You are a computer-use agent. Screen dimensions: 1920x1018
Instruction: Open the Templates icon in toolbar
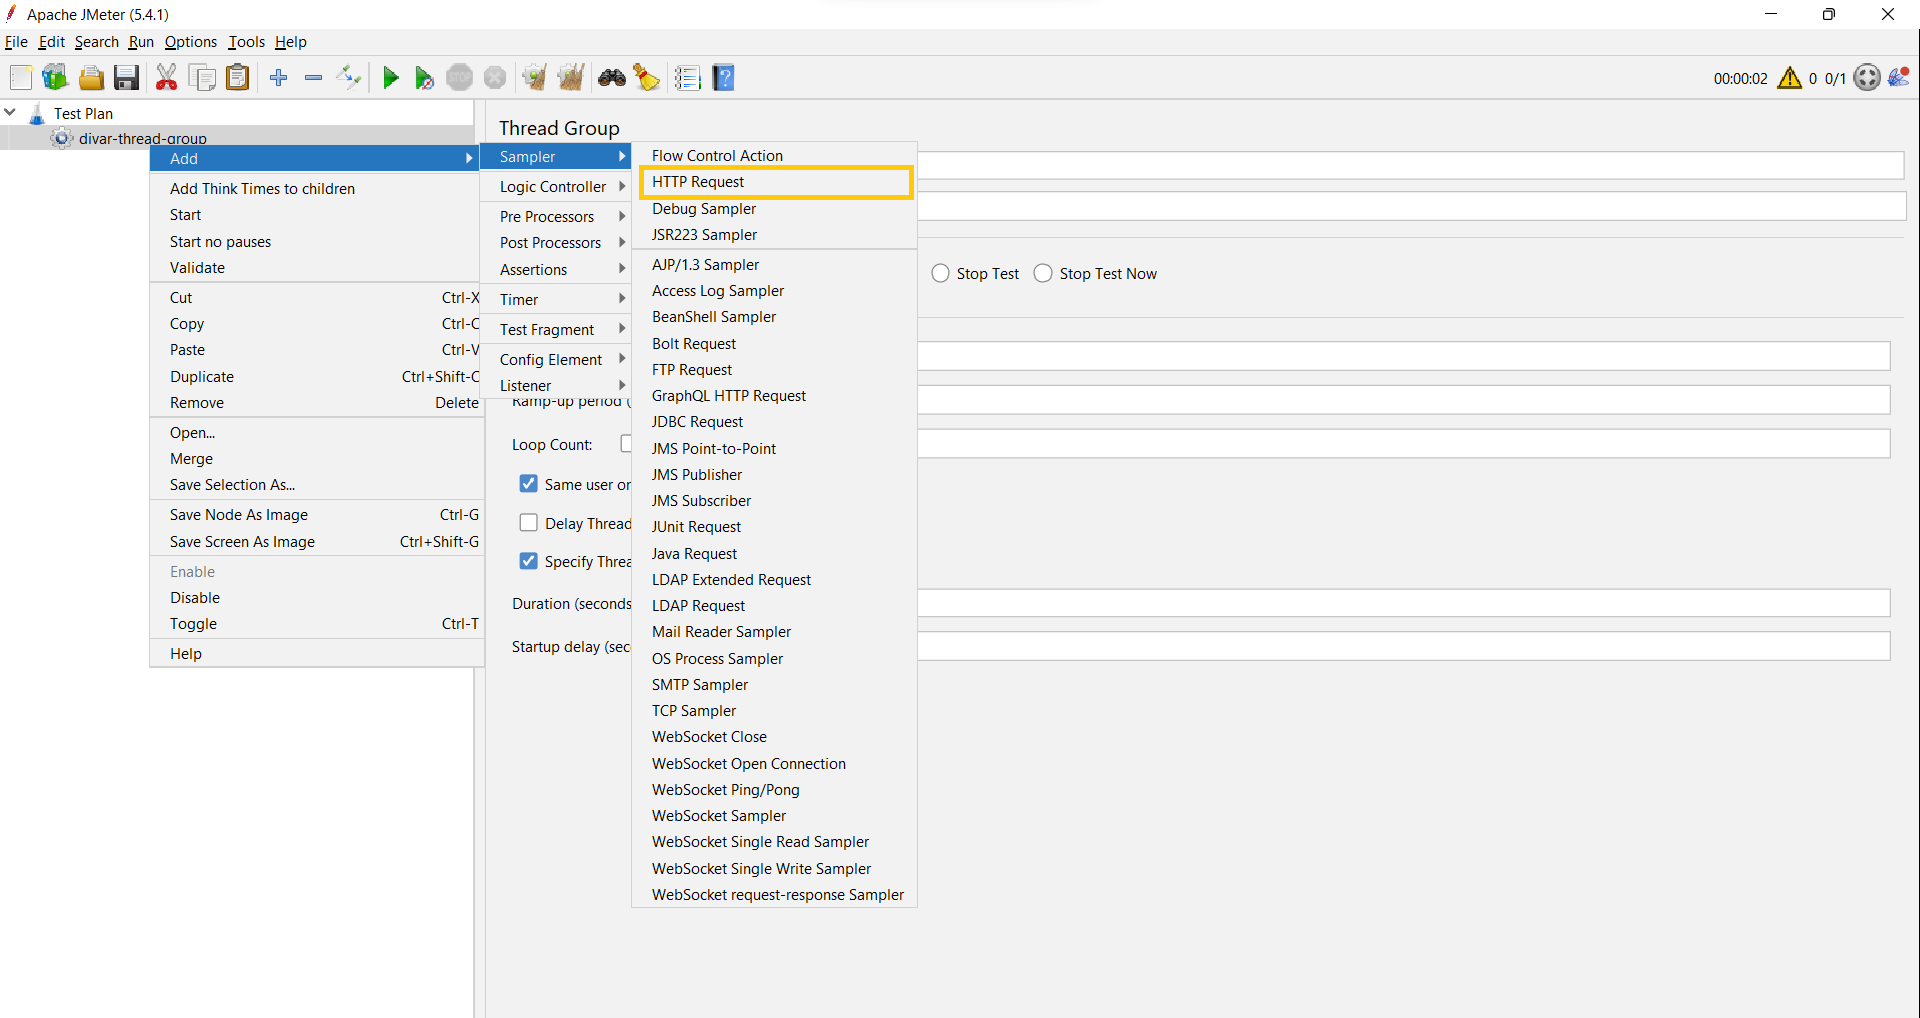(55, 78)
